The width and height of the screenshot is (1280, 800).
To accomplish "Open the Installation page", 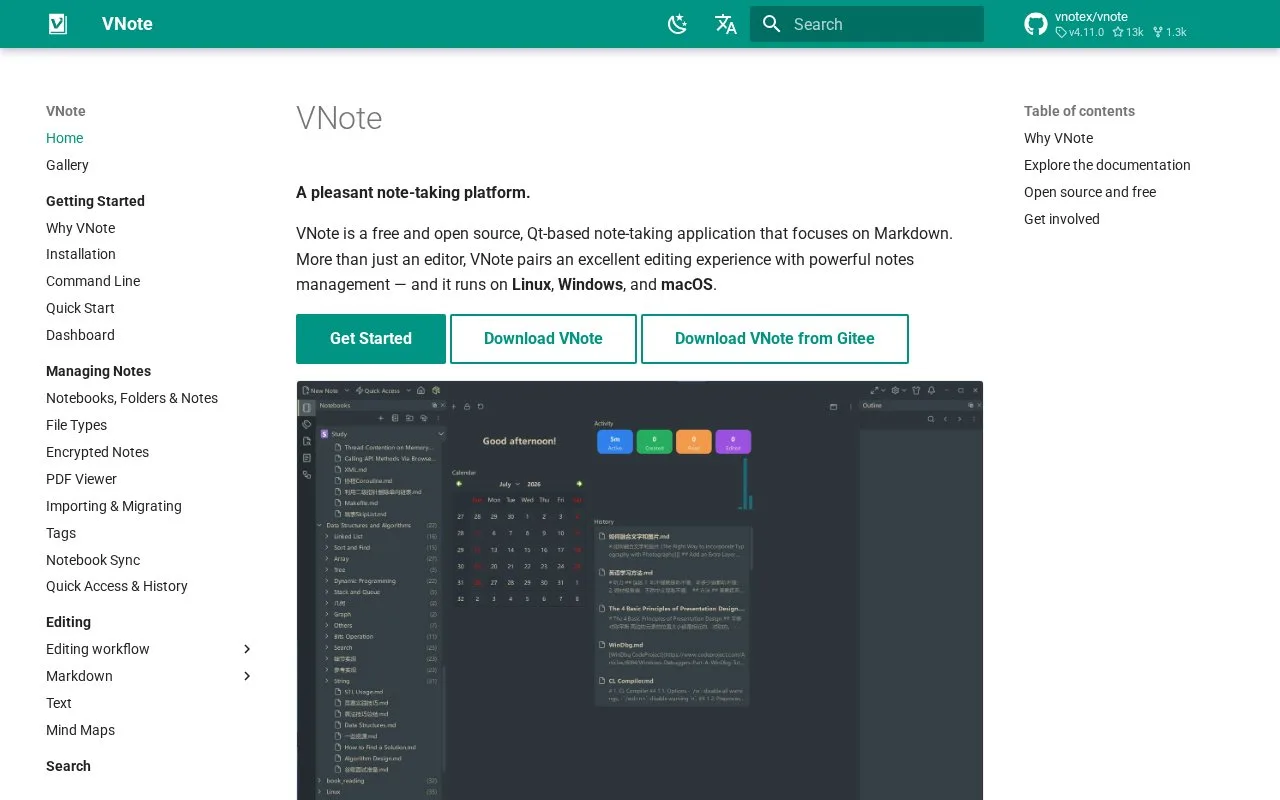I will 81,254.
